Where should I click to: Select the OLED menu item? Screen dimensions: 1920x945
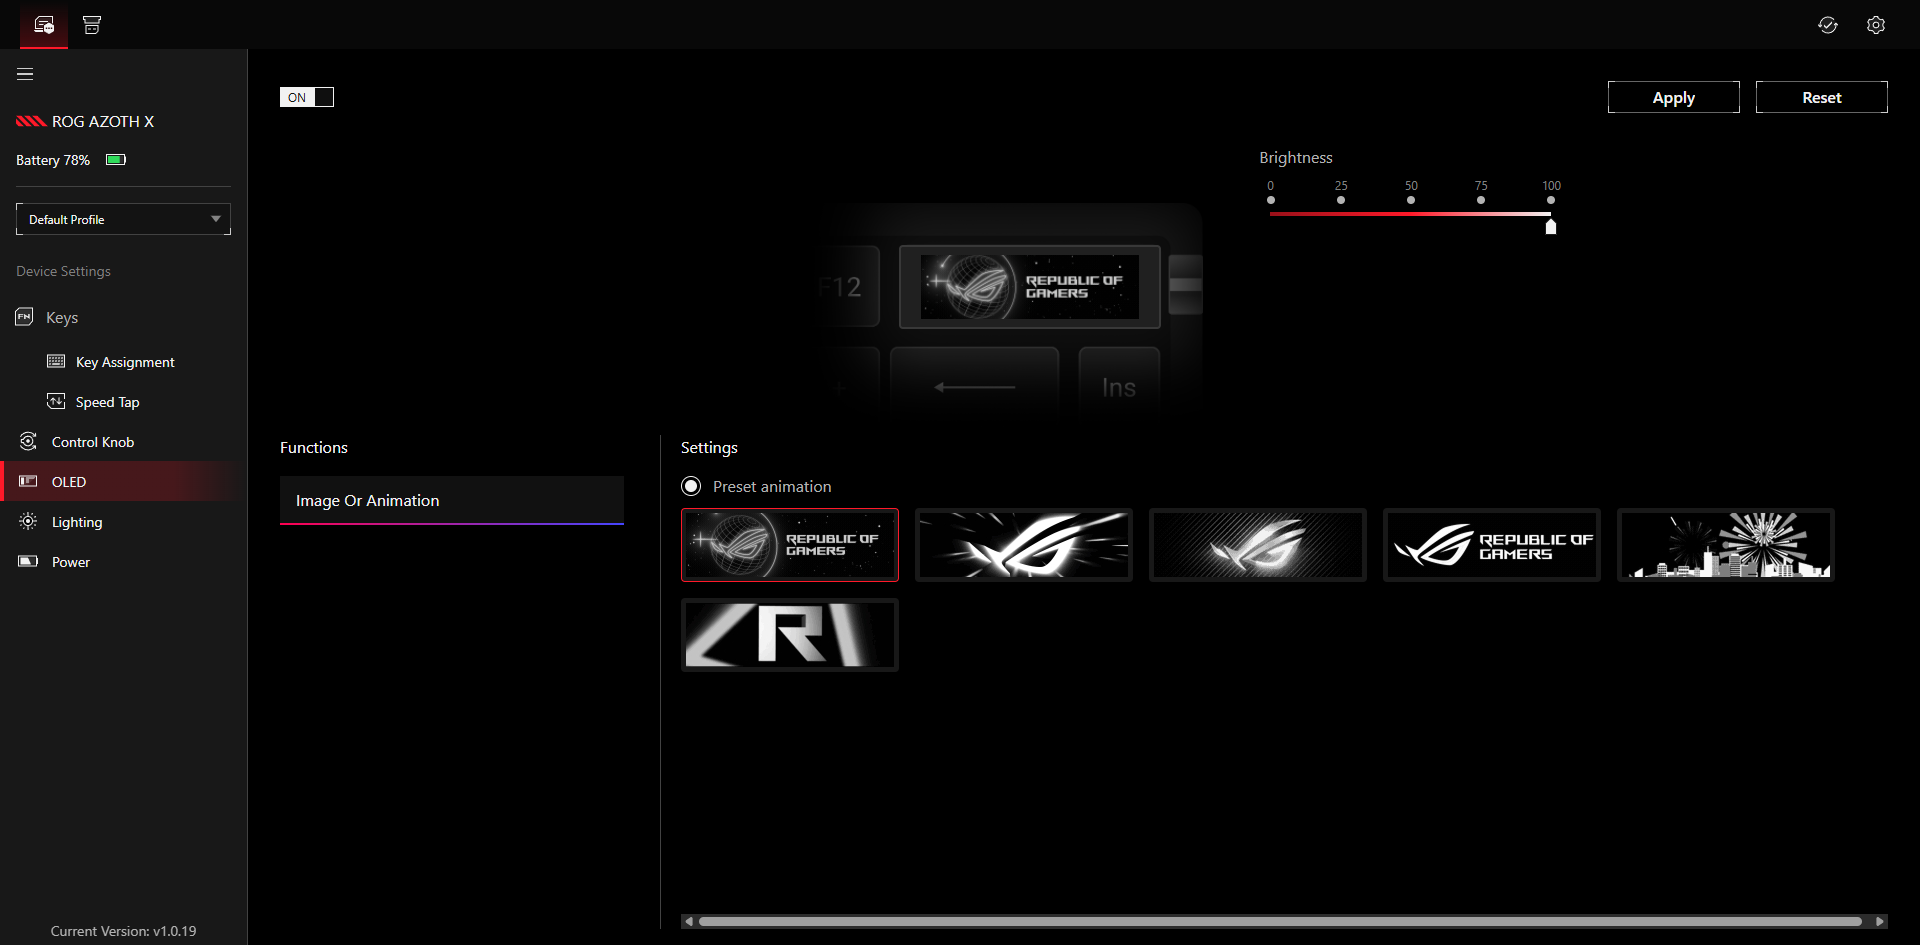(x=123, y=481)
